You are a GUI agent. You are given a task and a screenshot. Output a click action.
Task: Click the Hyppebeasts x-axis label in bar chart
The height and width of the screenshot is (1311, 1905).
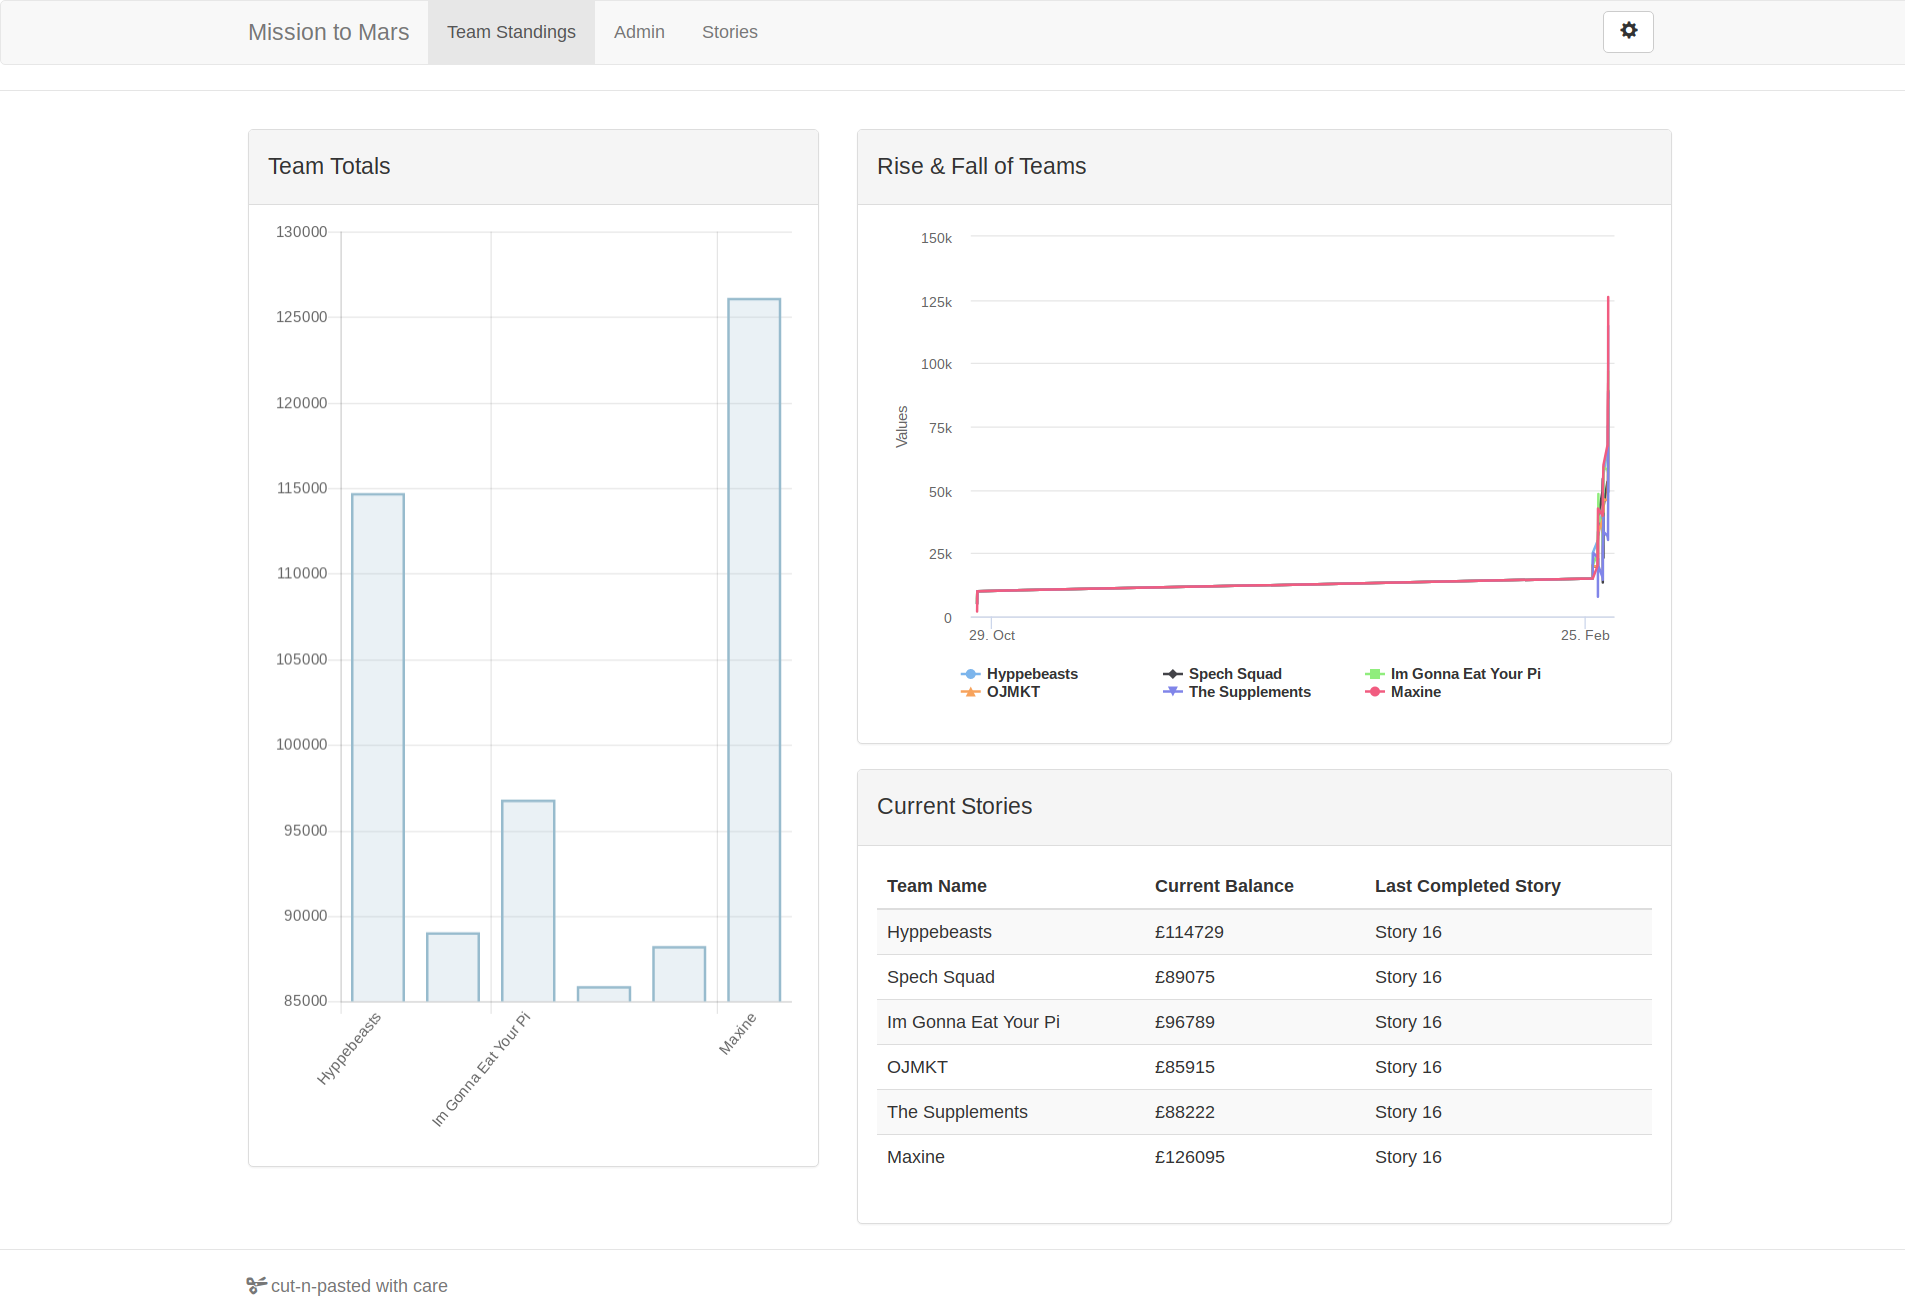tap(349, 1049)
